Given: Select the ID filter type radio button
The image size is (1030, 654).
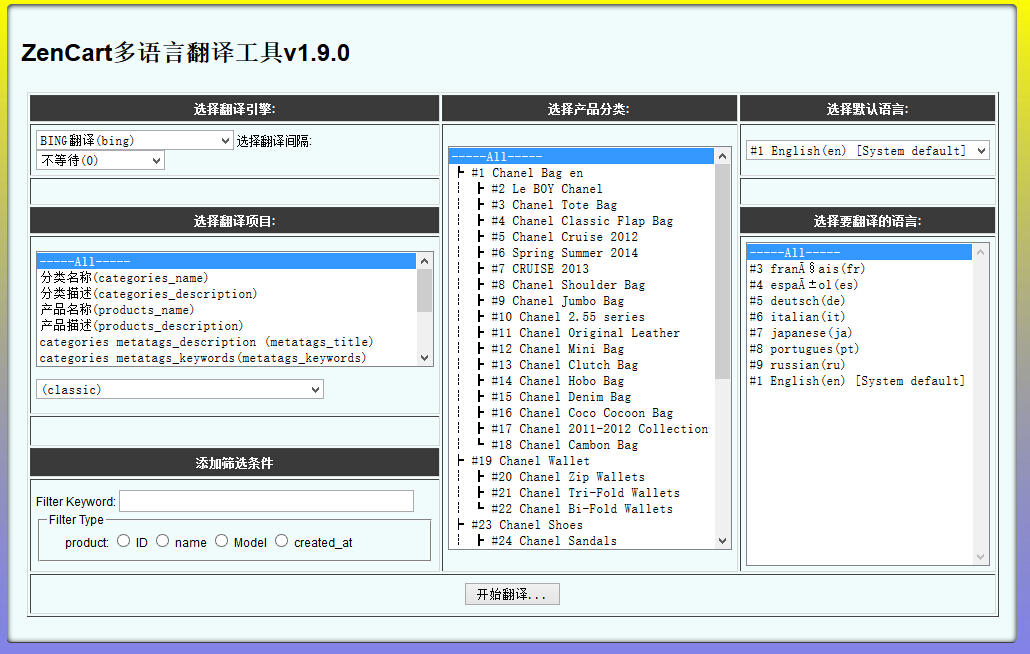Looking at the screenshot, I should (x=123, y=540).
